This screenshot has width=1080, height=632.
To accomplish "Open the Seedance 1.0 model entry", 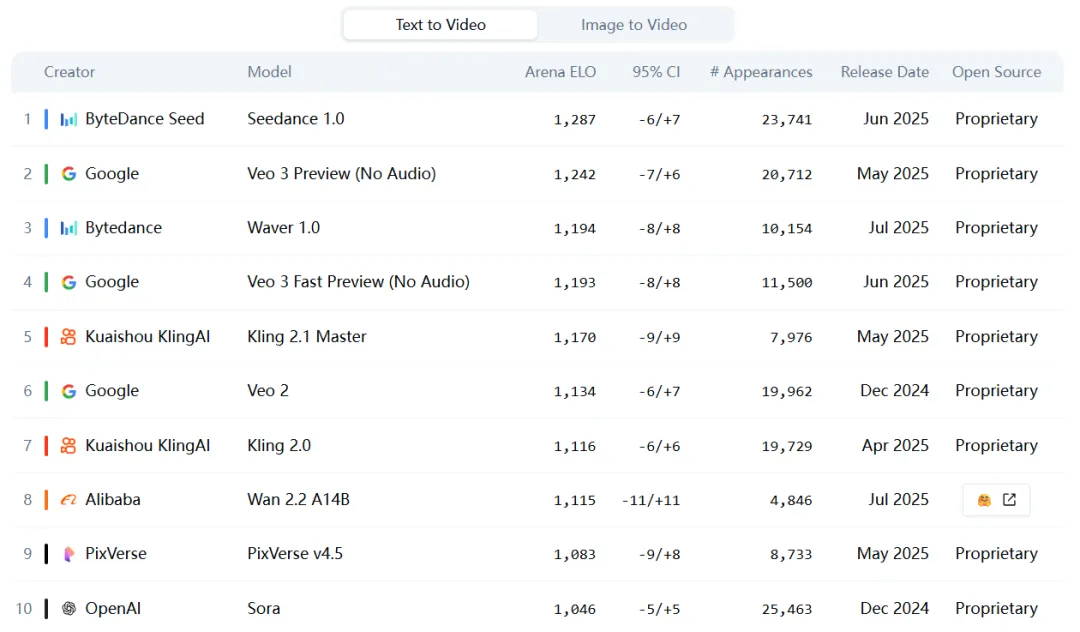I will [296, 119].
